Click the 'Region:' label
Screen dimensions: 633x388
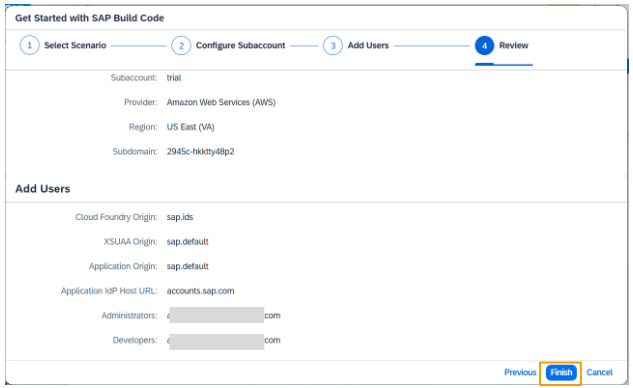[x=143, y=127]
